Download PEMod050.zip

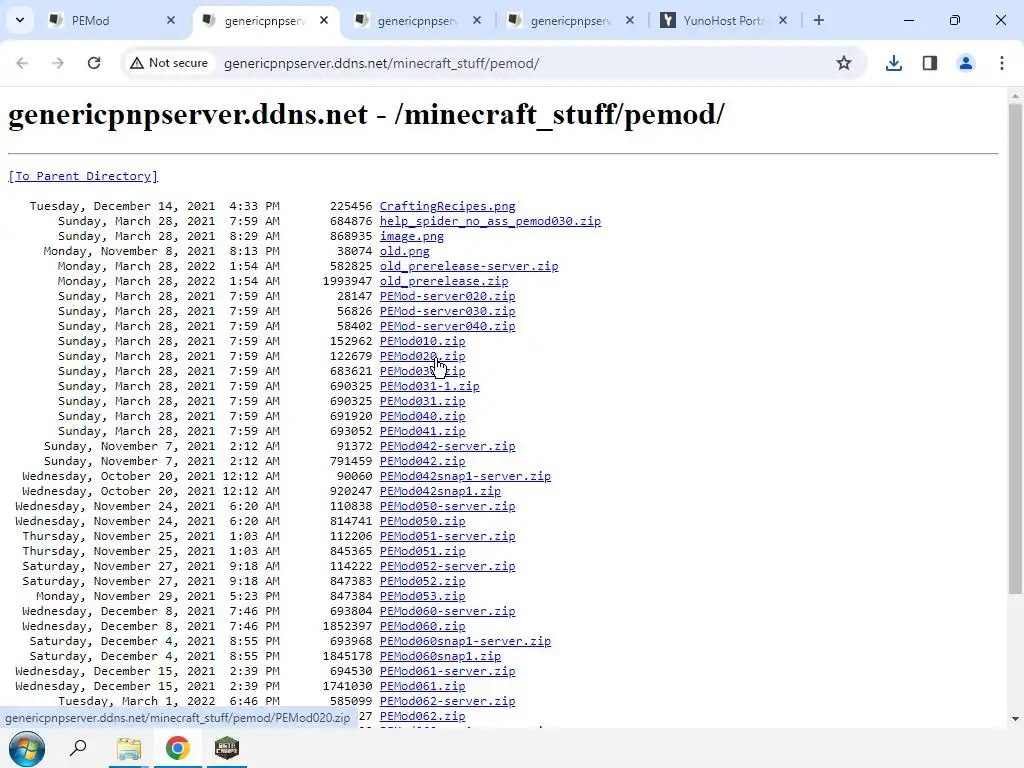click(423, 522)
